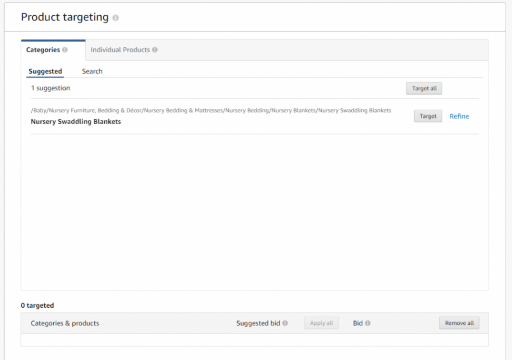Viewport: 512px width, 360px height.
Task: Click info icon beside Bid column
Action: pyautogui.click(x=368, y=323)
